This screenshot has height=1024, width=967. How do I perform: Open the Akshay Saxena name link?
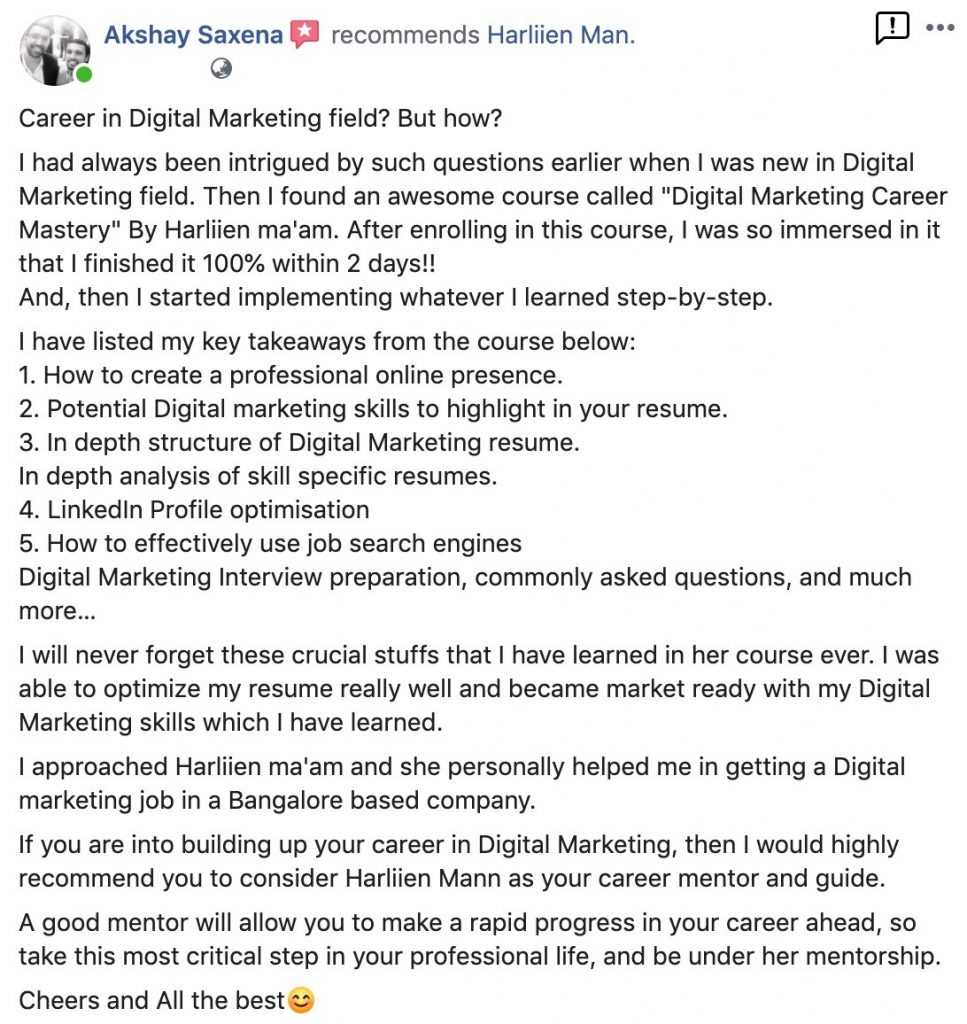(193, 35)
